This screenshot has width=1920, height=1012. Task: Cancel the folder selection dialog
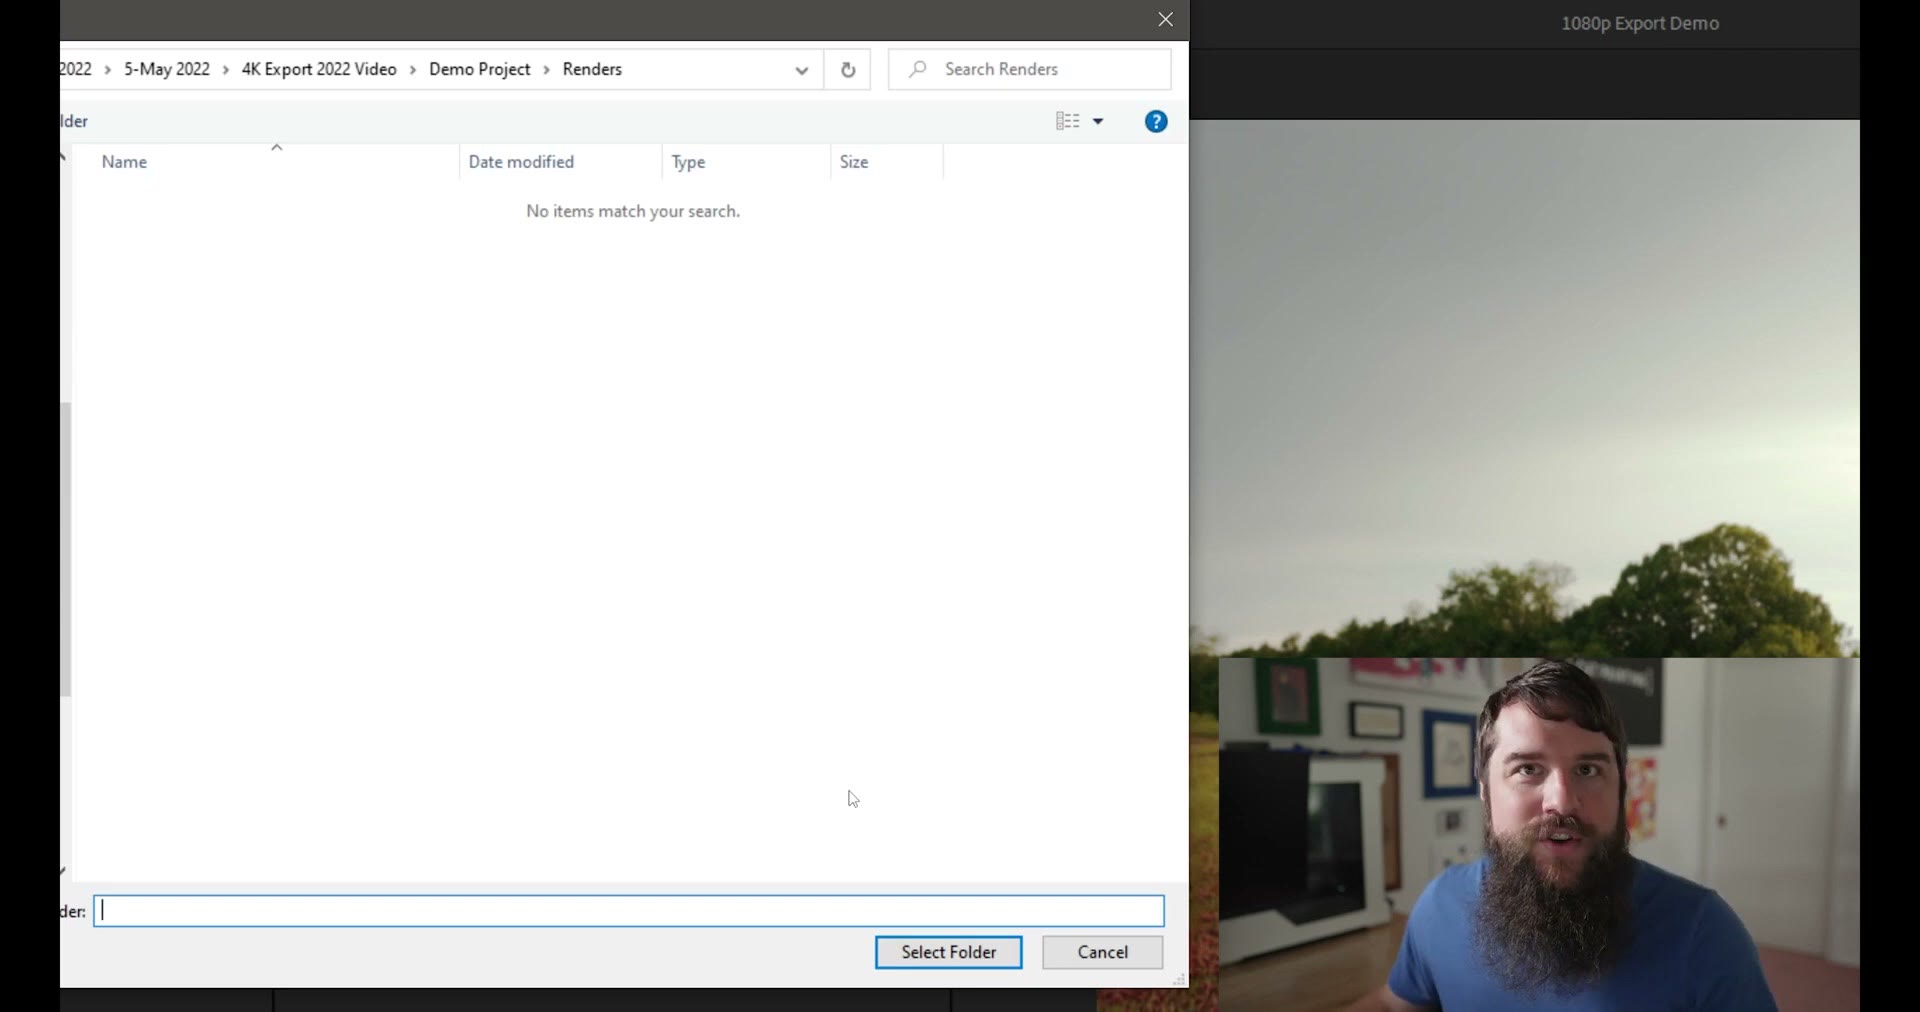1103,952
